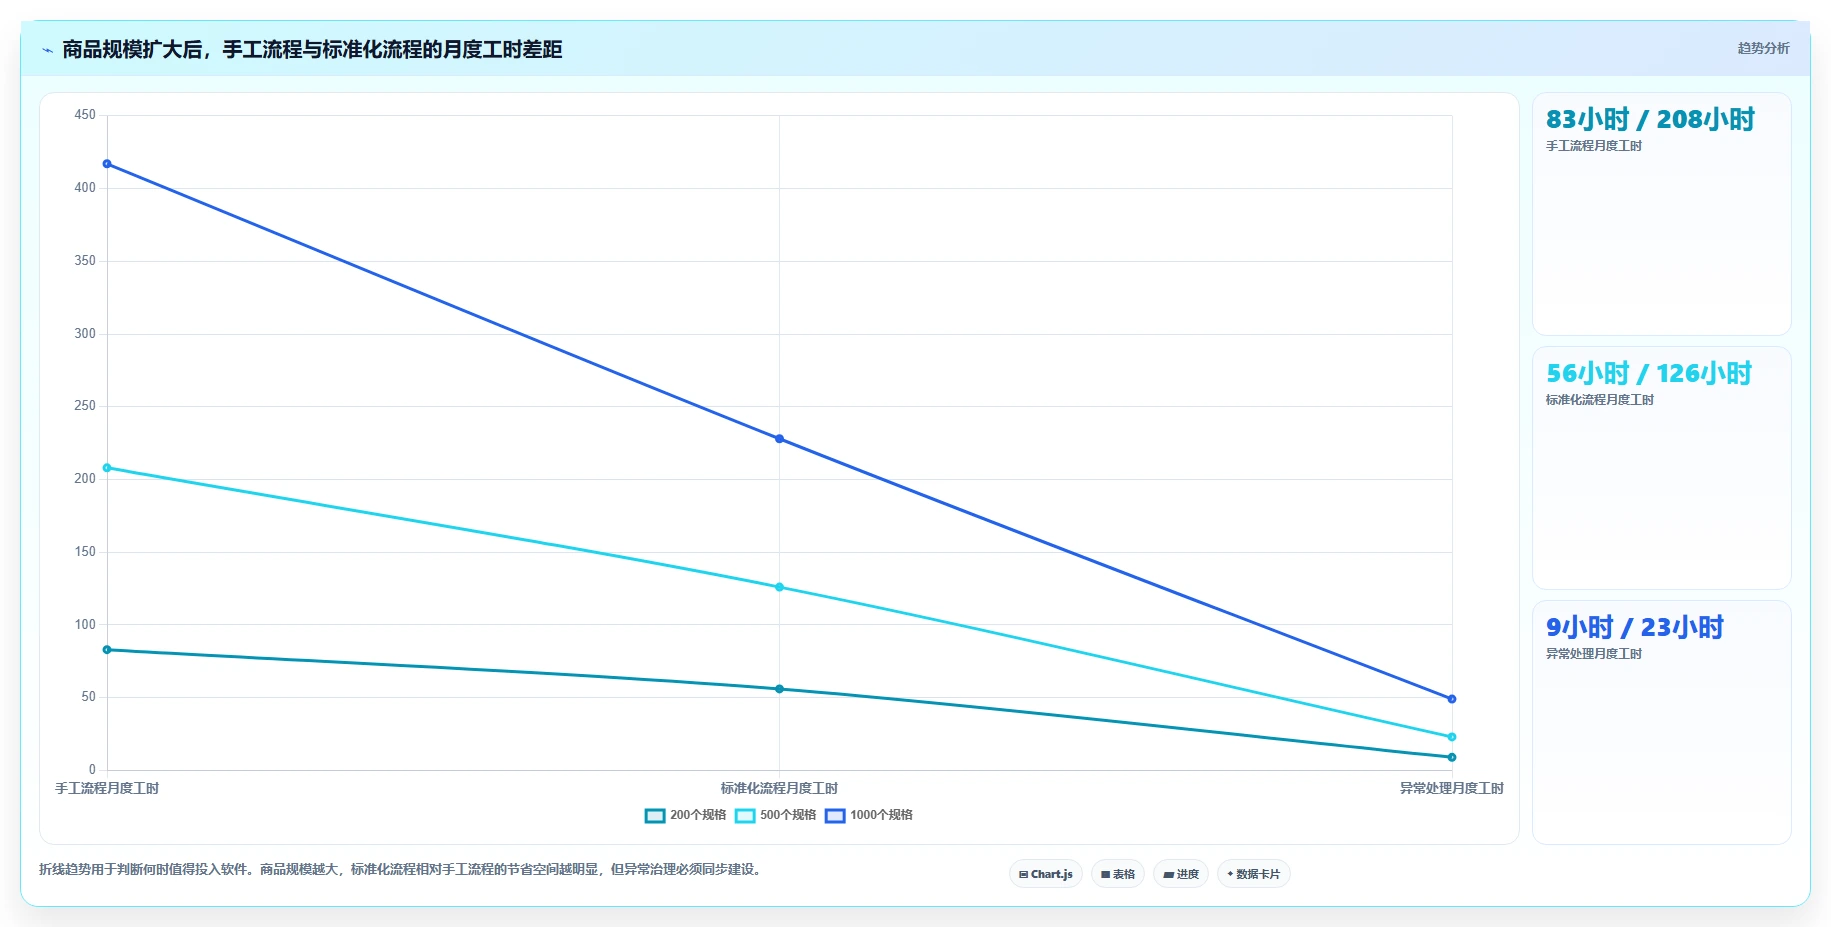The height and width of the screenshot is (927, 1831).
Task: Click the chart title 商品规模扩大后 heading
Action: pyautogui.click(x=312, y=49)
